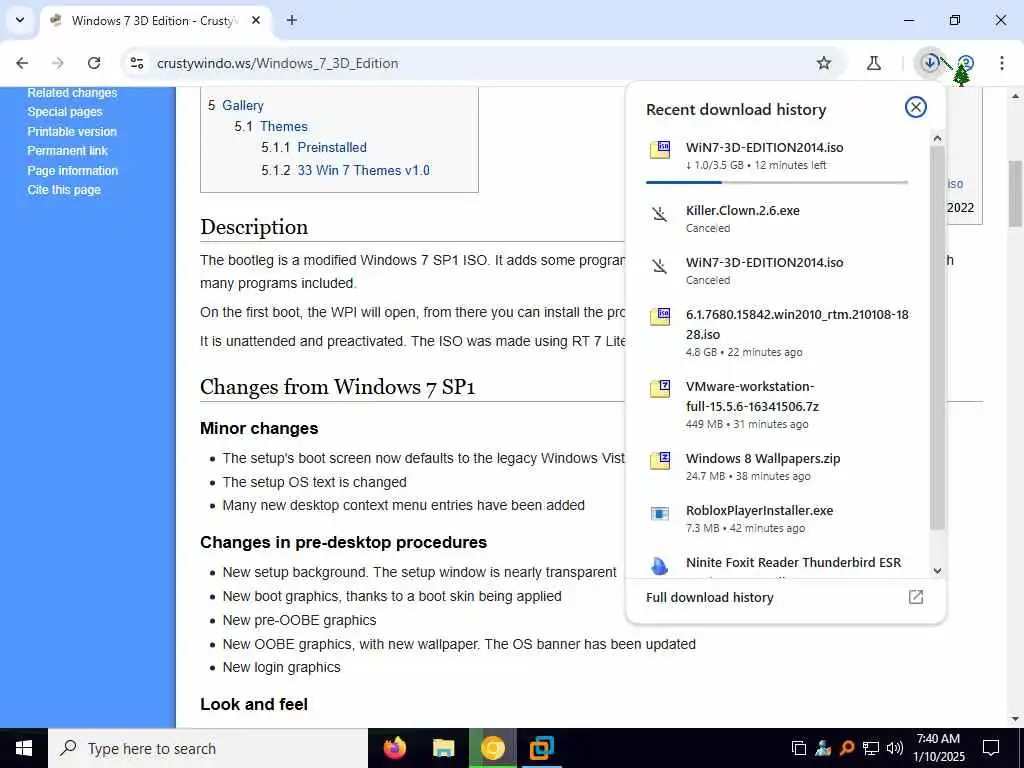Viewport: 1024px width, 768px height.
Task: Select the Windows 8 Wallpapers.zip file name
Action: (763, 458)
